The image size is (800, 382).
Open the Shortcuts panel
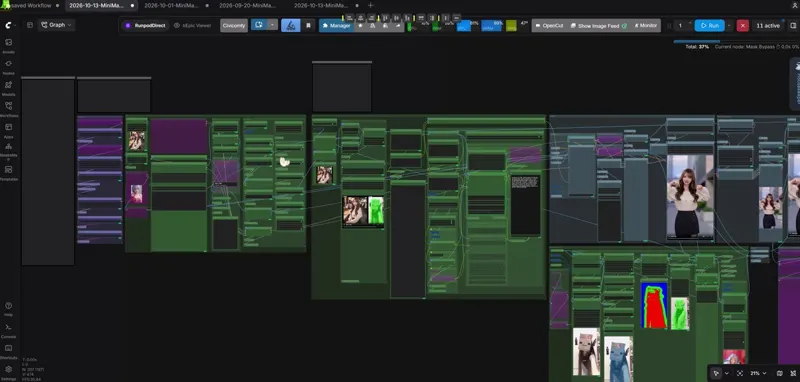coord(9,351)
